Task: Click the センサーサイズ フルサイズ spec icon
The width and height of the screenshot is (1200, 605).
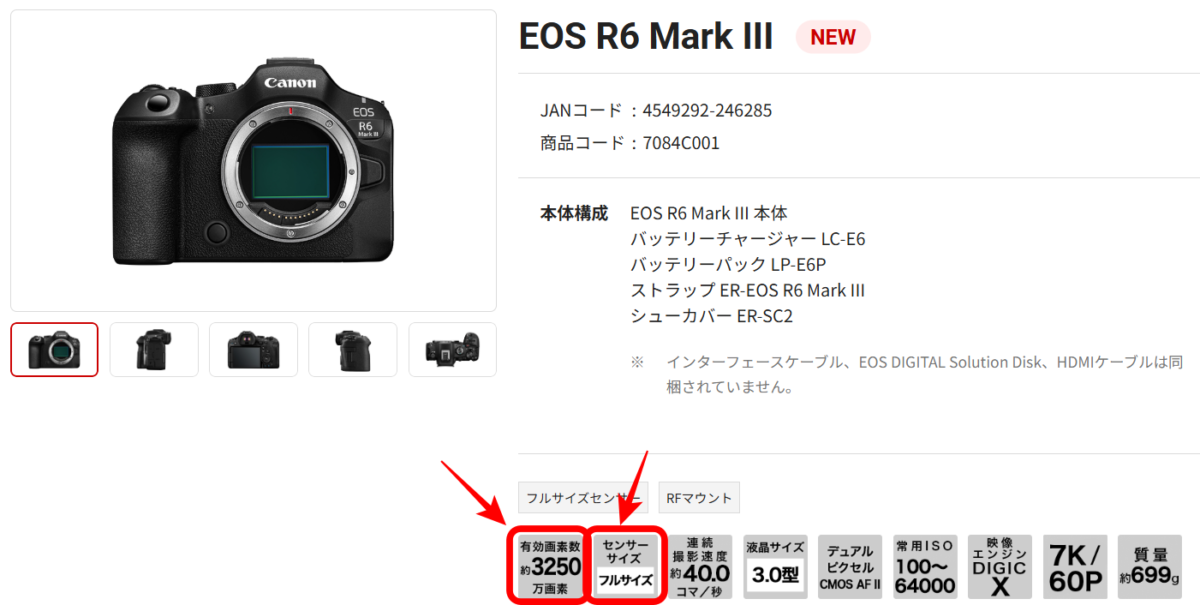Action: (626, 566)
